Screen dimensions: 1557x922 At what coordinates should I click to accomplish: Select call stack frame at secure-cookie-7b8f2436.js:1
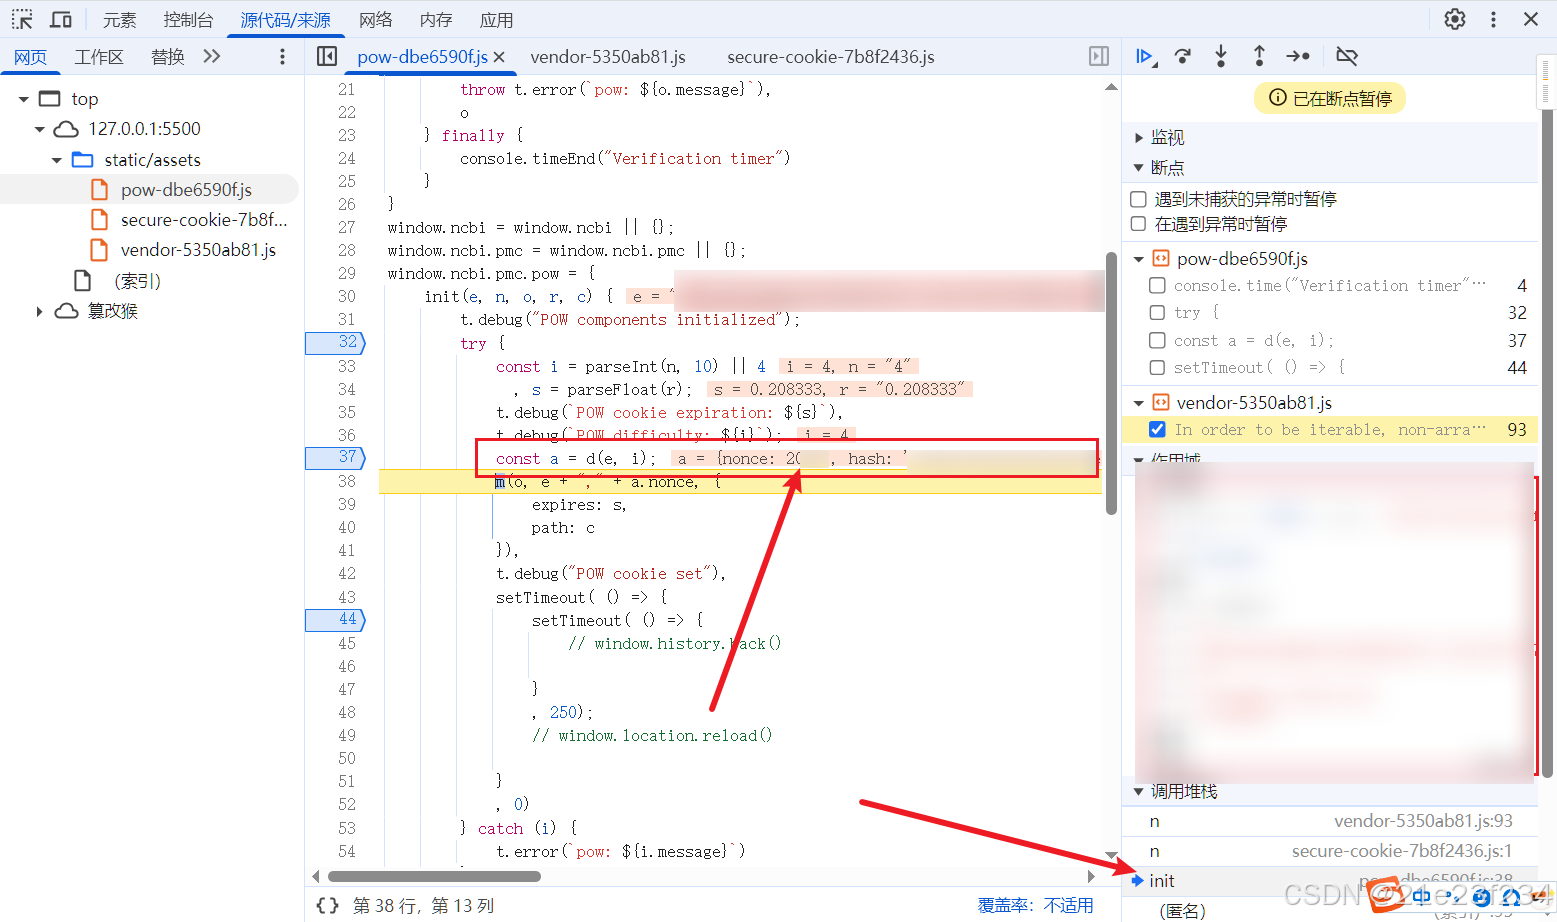pos(1330,851)
